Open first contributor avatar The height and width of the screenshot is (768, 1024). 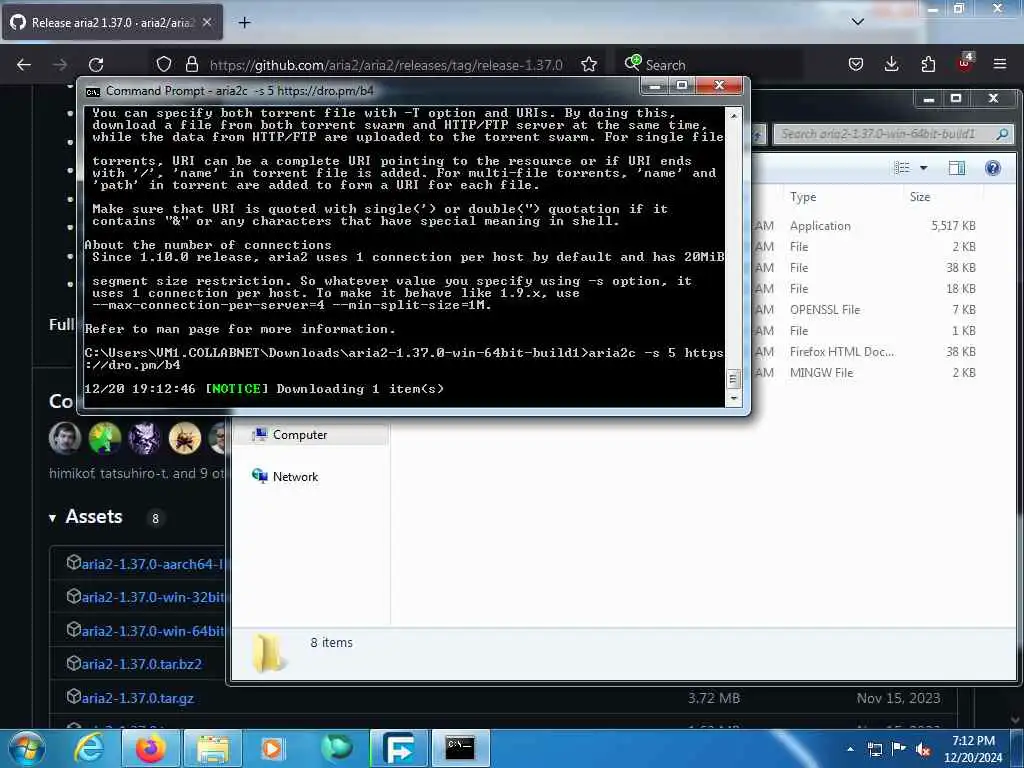coord(65,438)
